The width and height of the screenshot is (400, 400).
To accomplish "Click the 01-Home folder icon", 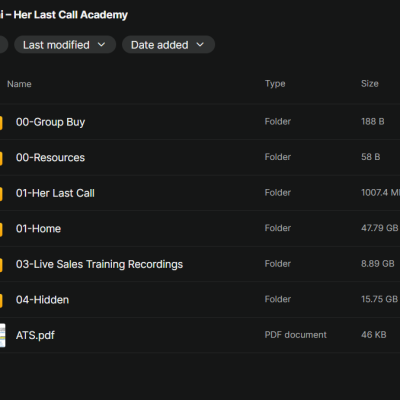I will coord(1,229).
